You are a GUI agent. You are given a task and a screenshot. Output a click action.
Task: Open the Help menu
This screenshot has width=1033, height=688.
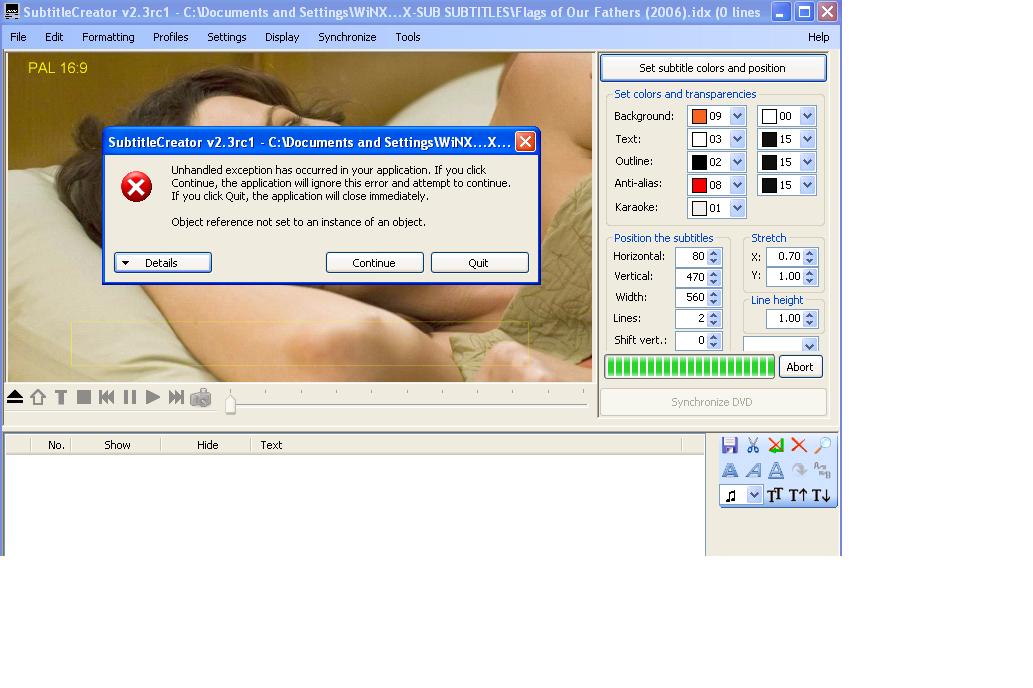[818, 37]
